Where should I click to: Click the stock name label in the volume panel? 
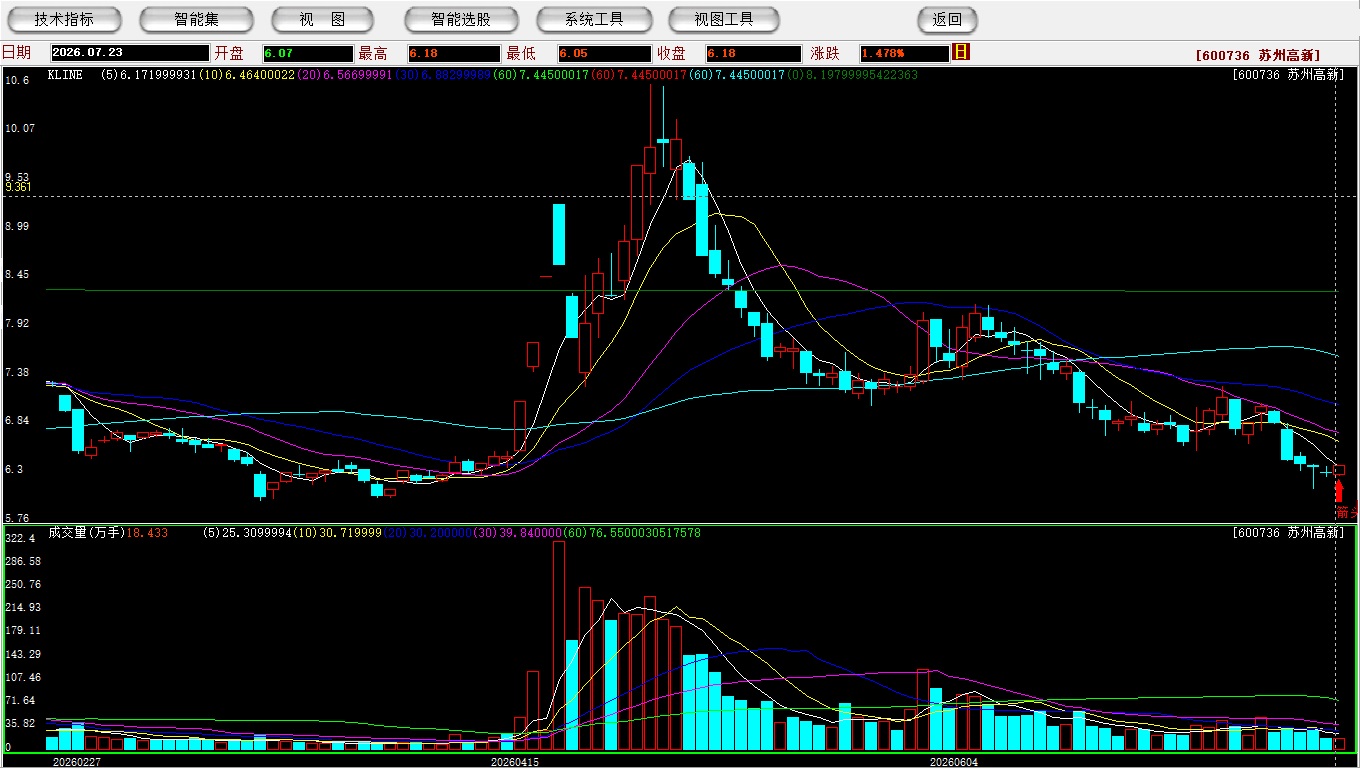click(x=1288, y=533)
